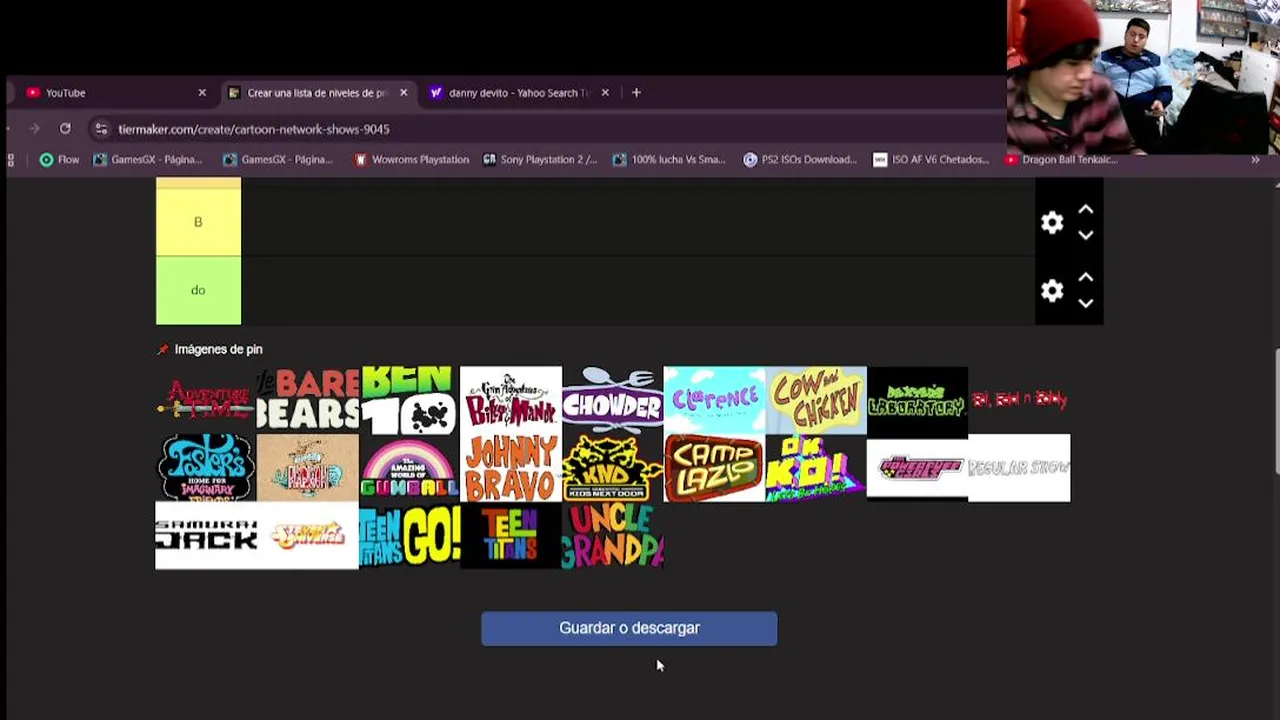1280x720 pixels.
Task: Open second GamesGX bookmark
Action: click(278, 159)
